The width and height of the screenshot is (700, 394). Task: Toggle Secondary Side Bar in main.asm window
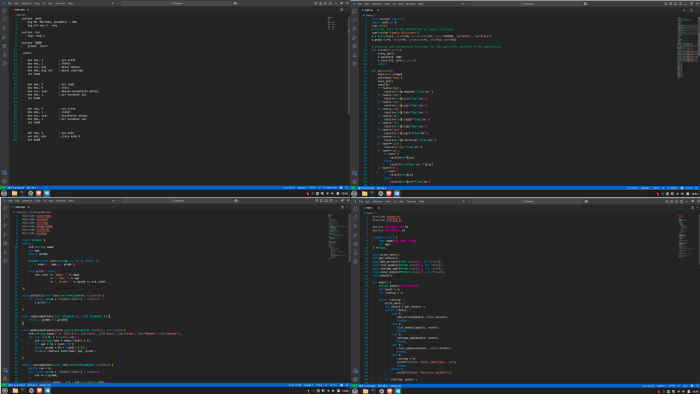(x=330, y=3)
